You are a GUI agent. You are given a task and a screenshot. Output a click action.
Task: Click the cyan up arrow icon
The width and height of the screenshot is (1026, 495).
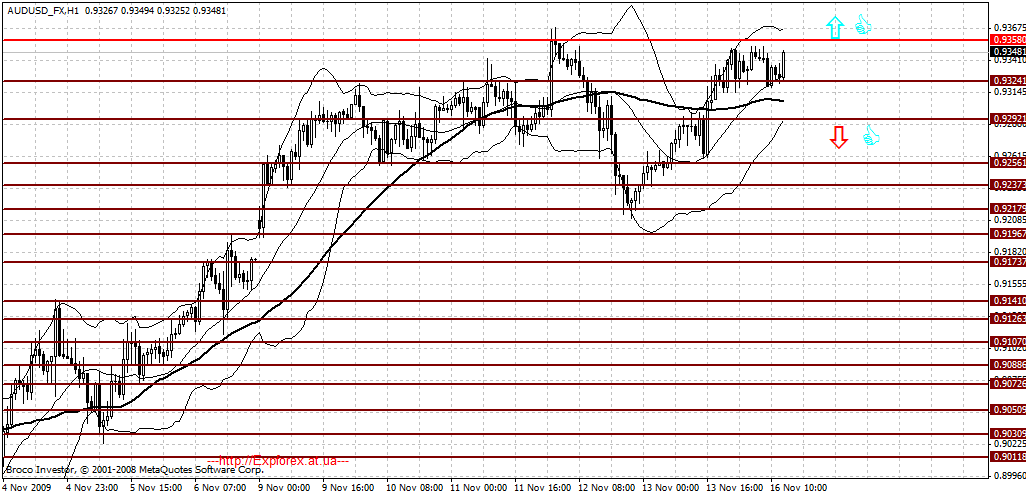click(x=834, y=28)
